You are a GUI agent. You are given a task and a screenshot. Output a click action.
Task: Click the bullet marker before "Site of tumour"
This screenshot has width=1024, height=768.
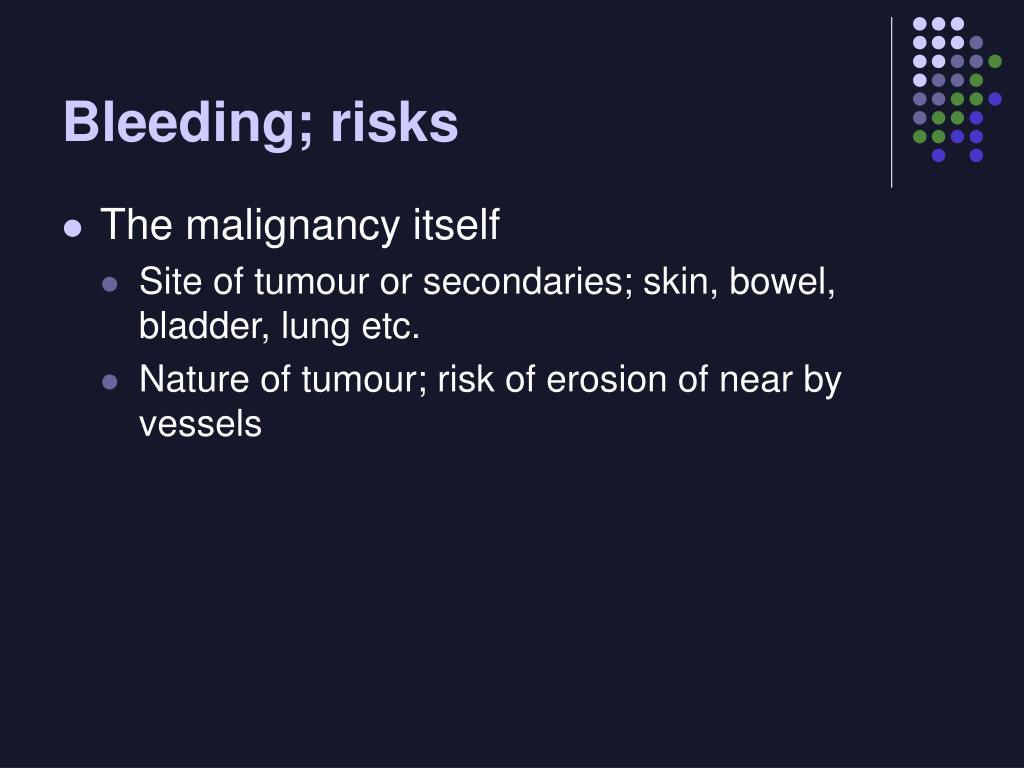110,284
